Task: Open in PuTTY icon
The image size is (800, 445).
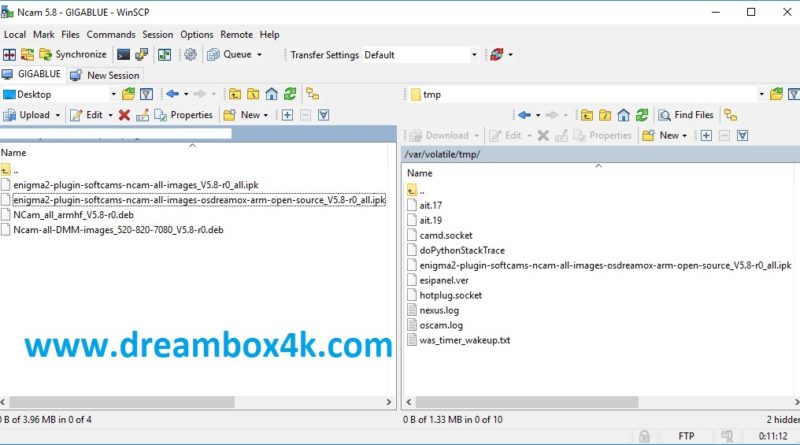Action: click(141, 55)
